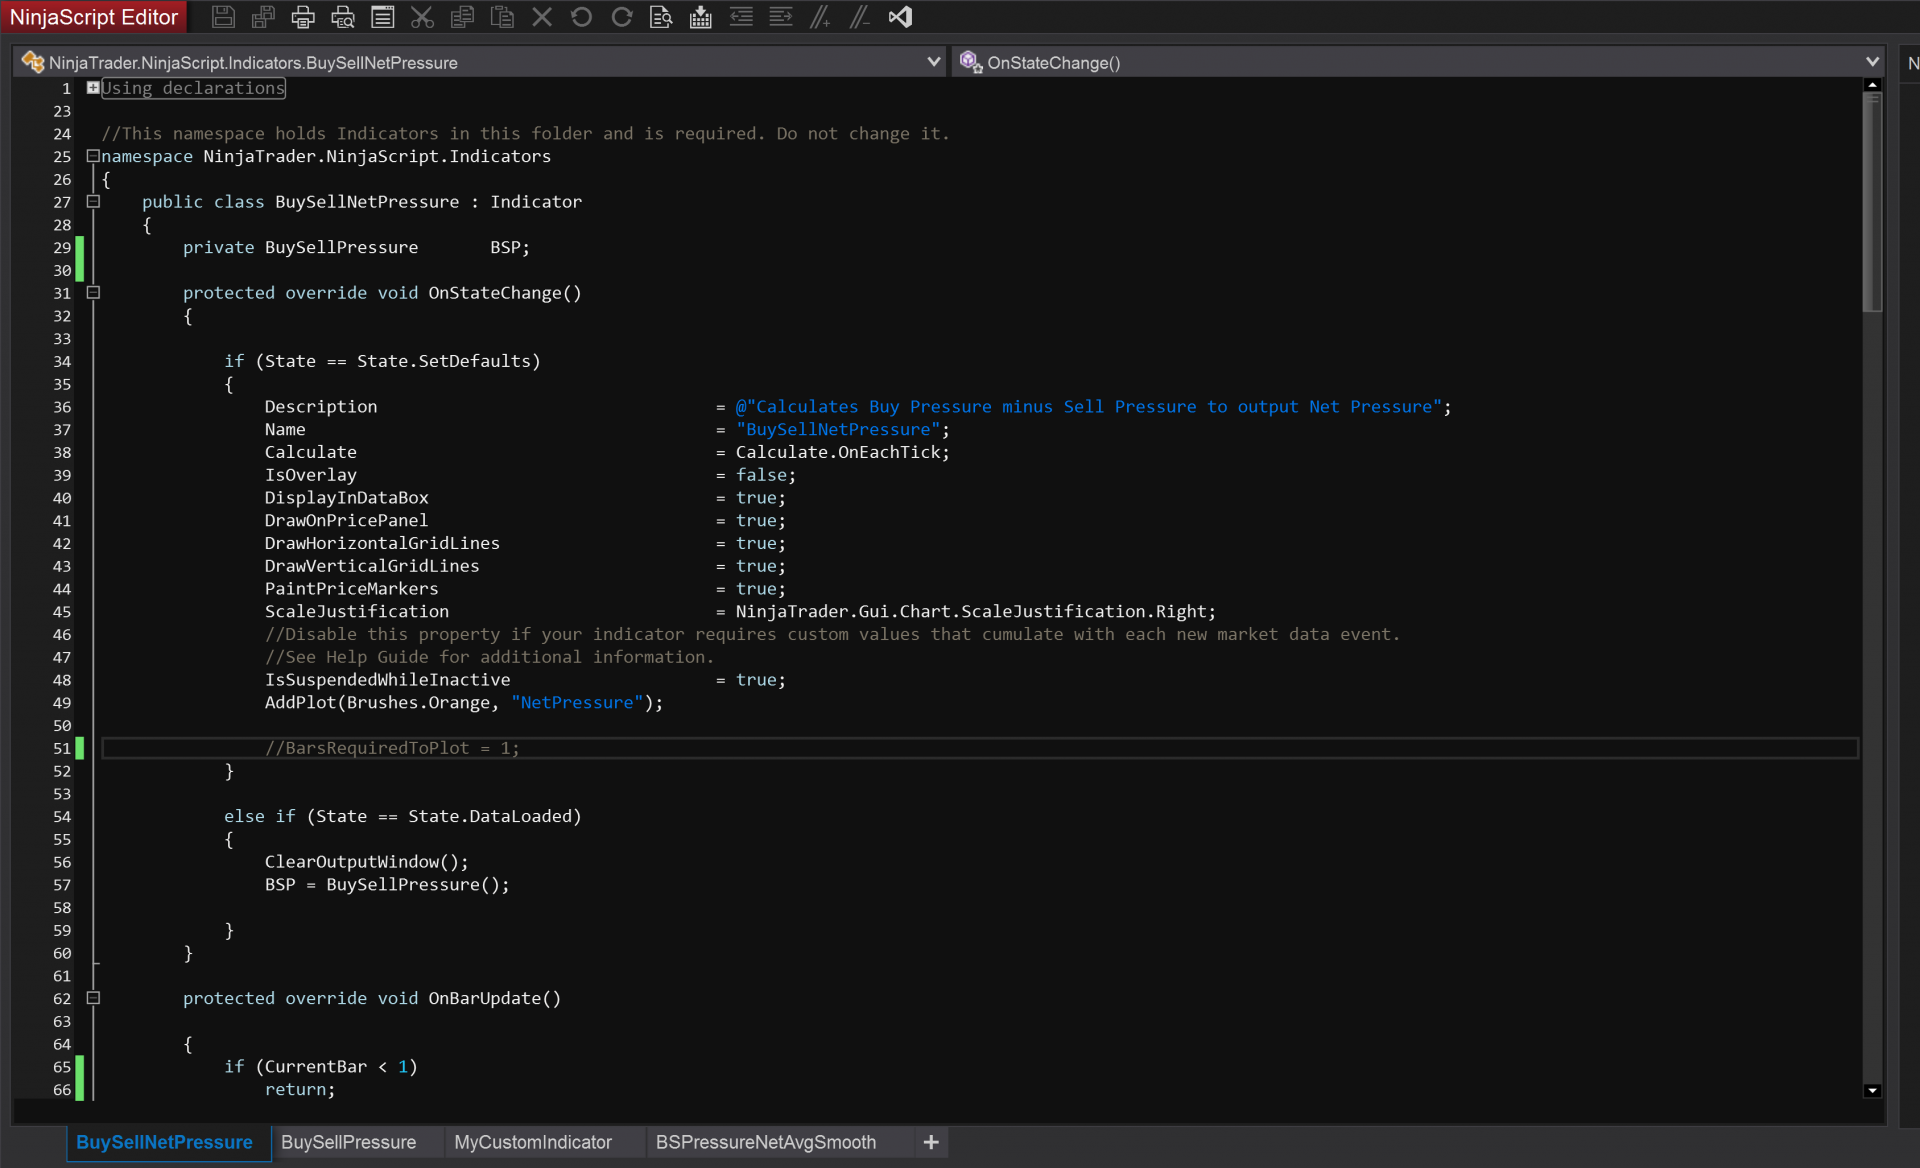1920x1168 pixels.
Task: Click the Uncomment lines icon
Action: click(x=859, y=17)
